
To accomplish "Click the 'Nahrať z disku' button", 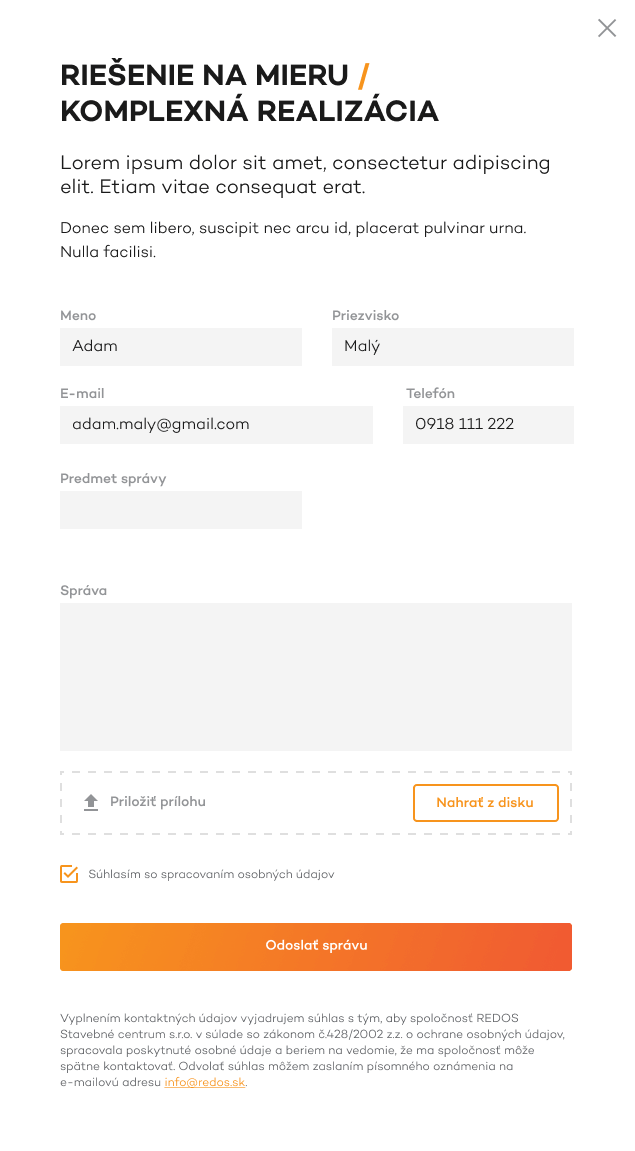I will pyautogui.click(x=485, y=802).
